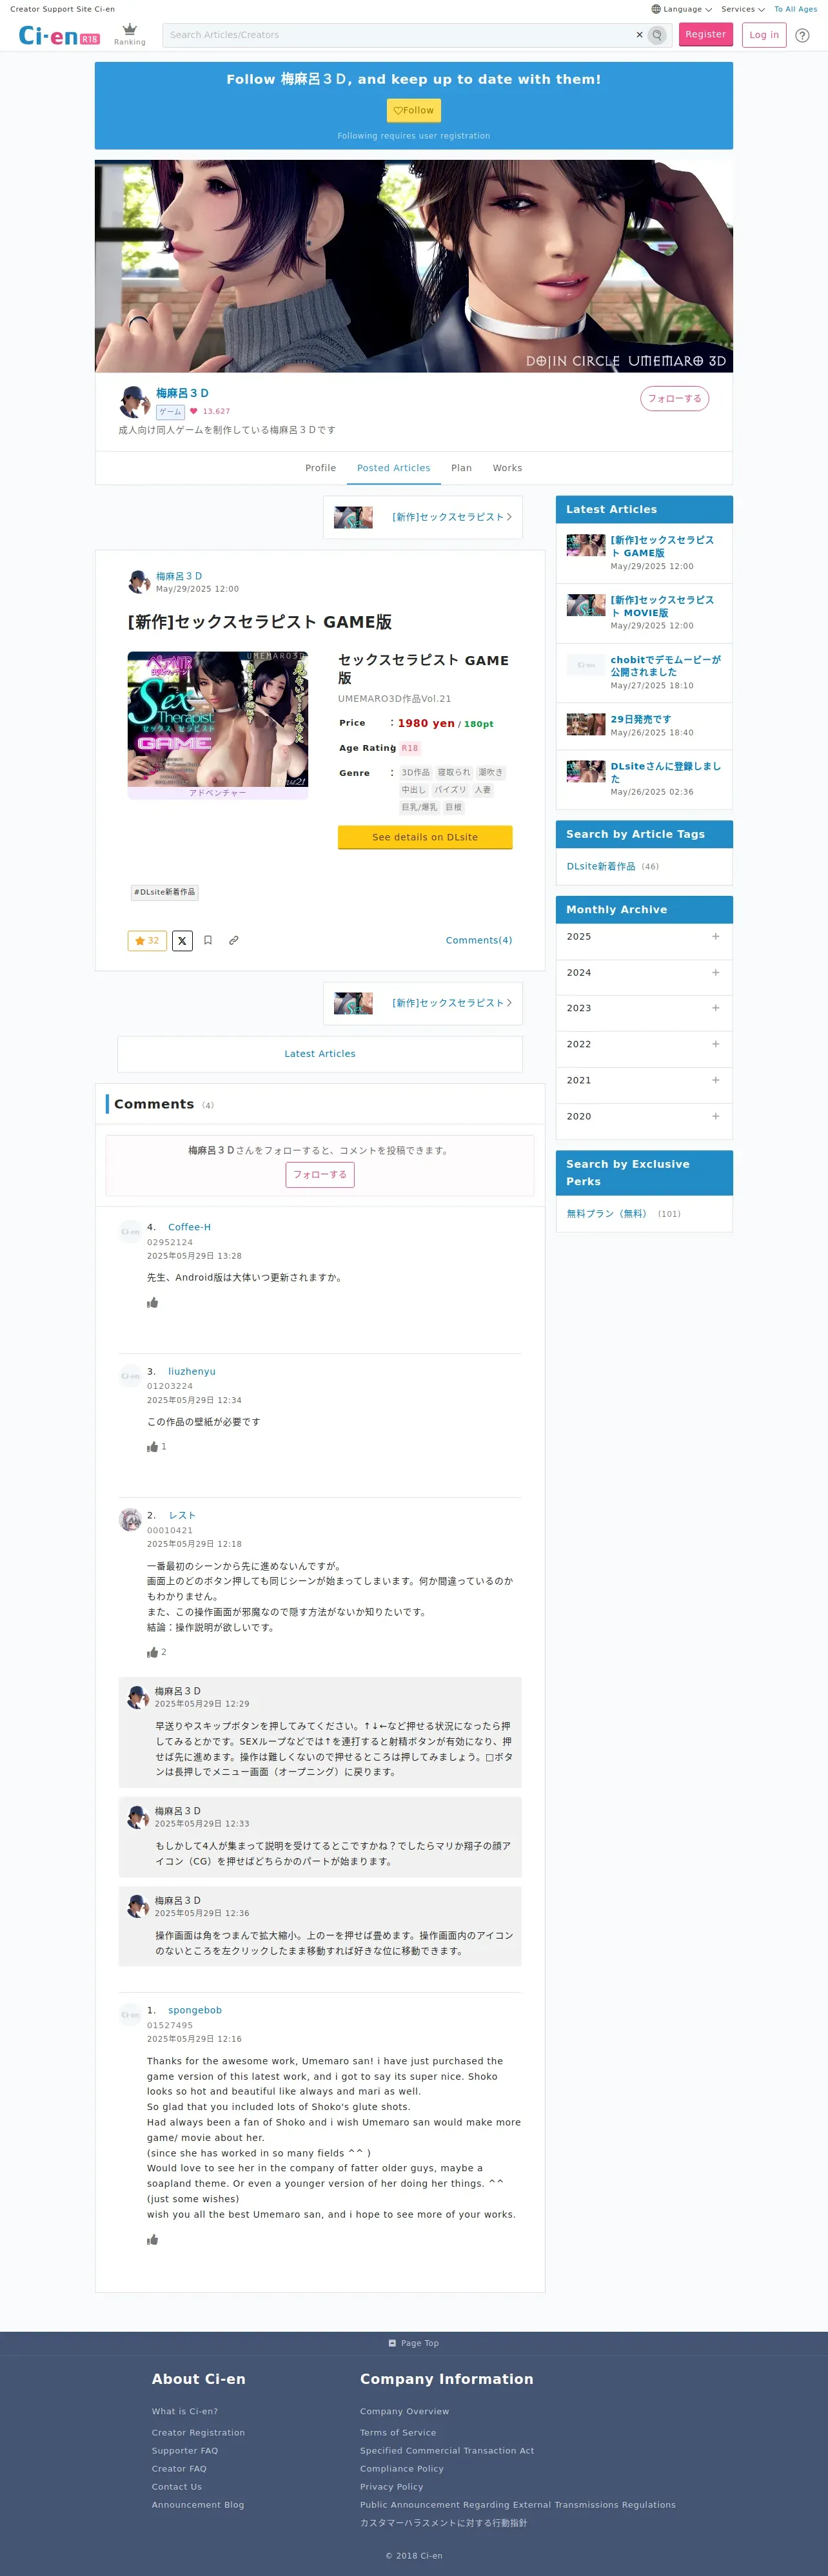Click レスト's commenter avatar

click(x=130, y=1520)
